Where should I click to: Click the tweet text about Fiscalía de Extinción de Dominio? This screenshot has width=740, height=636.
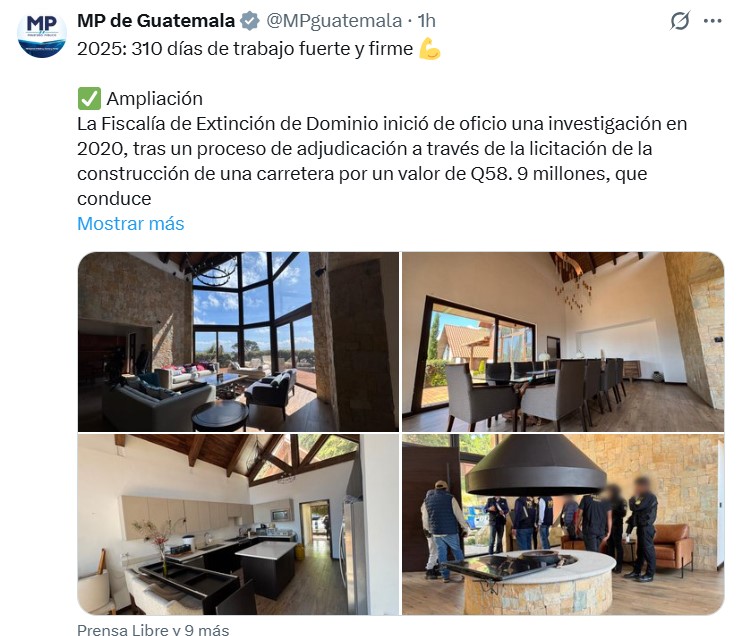382,161
